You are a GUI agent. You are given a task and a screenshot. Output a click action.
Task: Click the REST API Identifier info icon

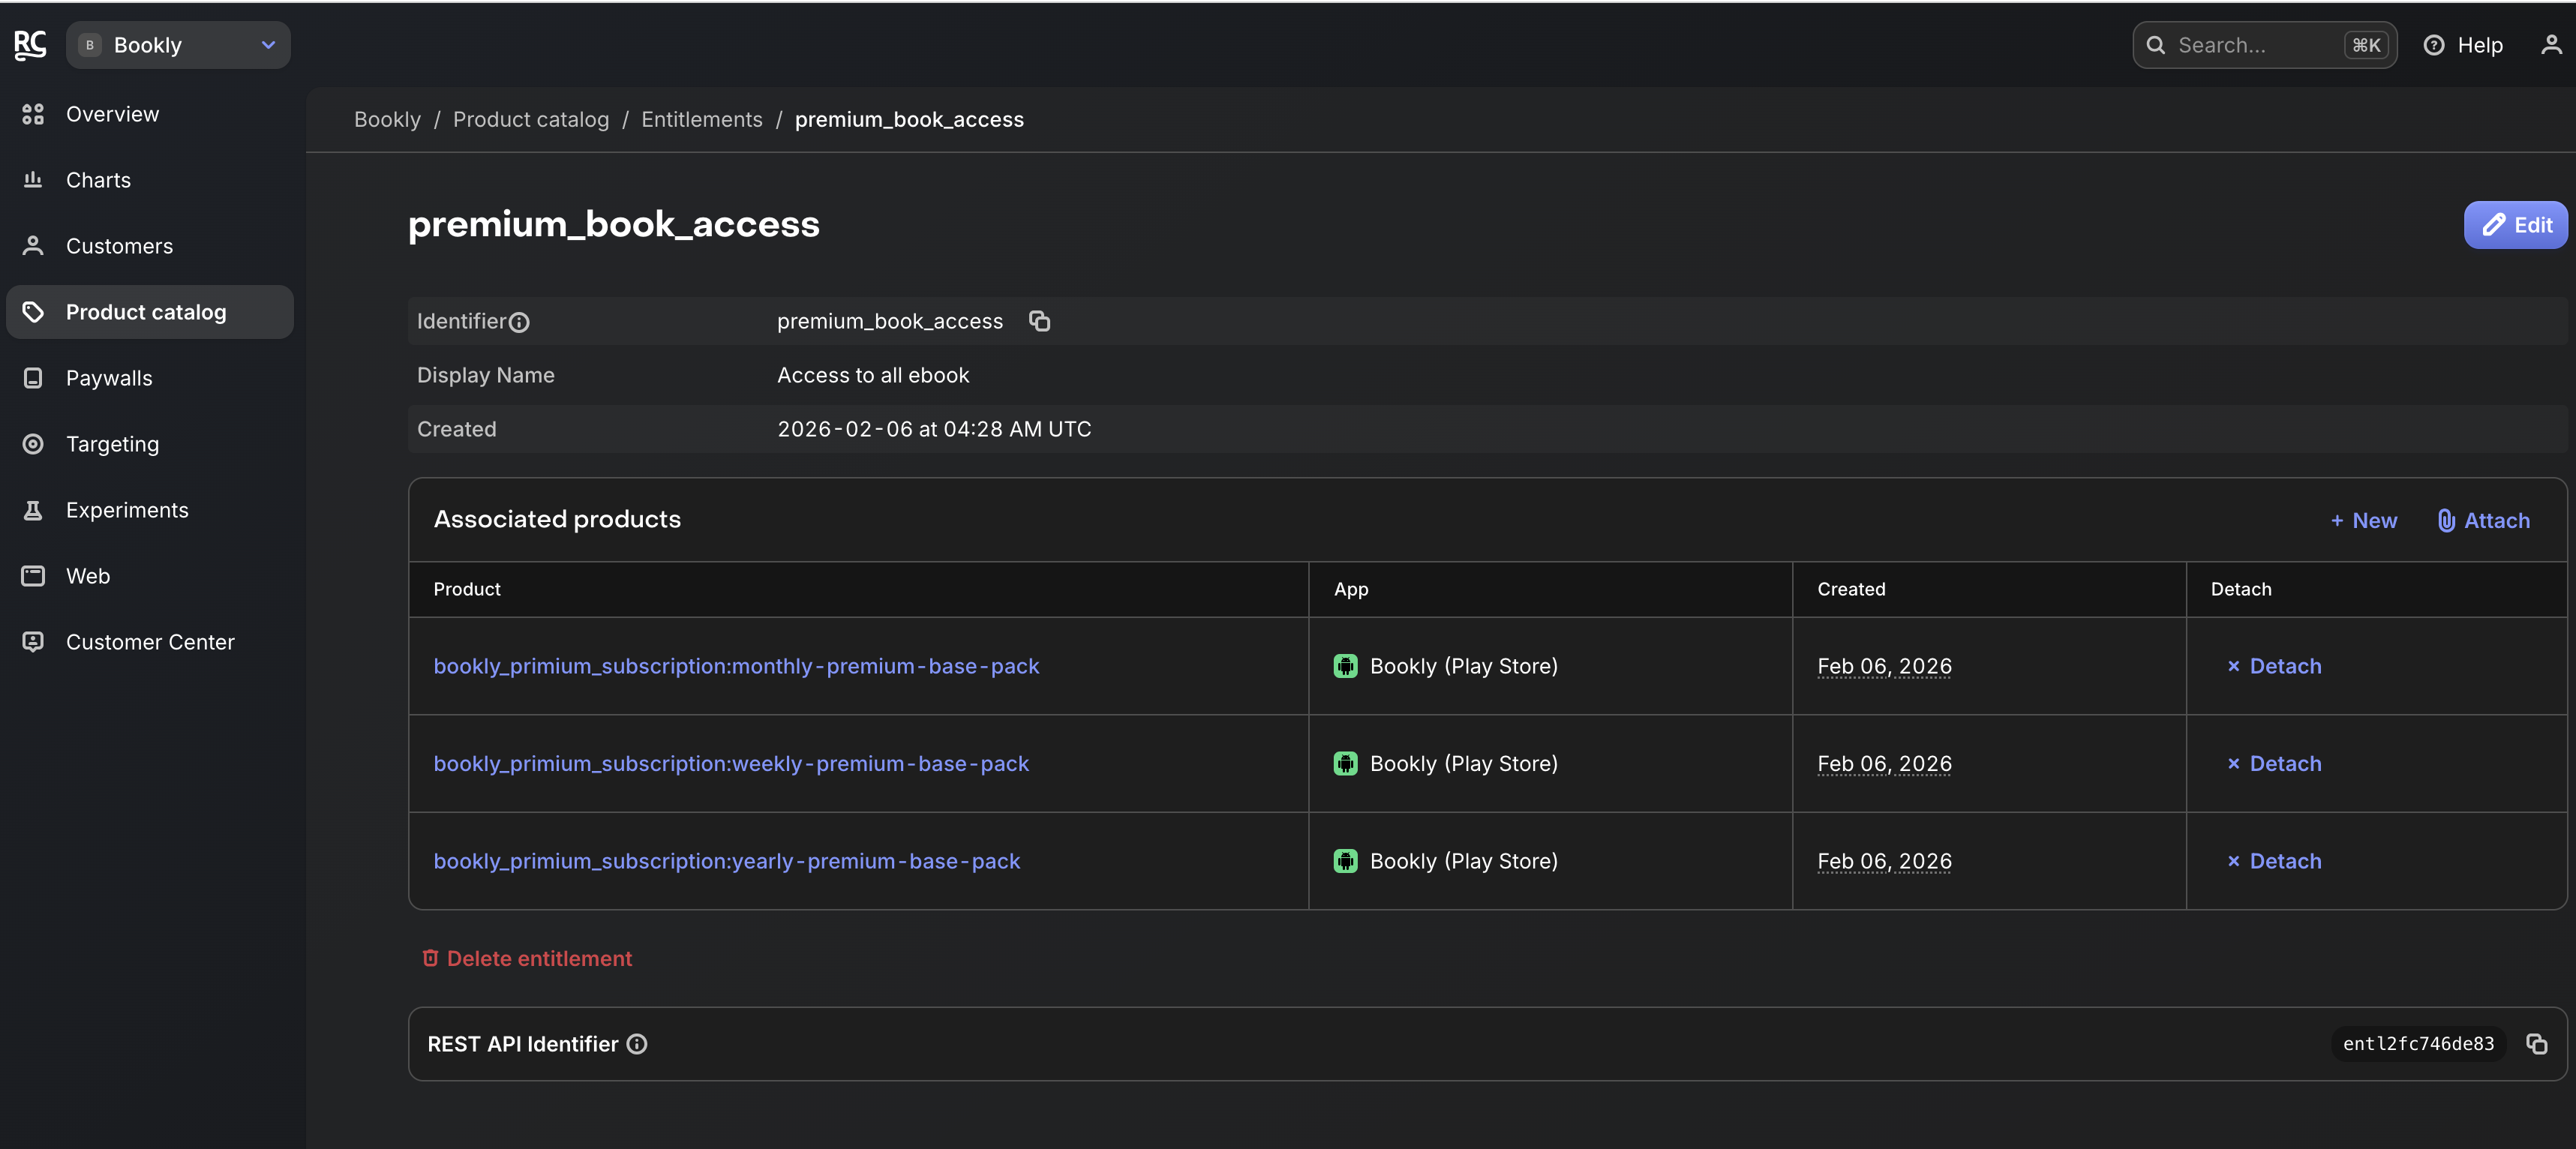[x=637, y=1044]
